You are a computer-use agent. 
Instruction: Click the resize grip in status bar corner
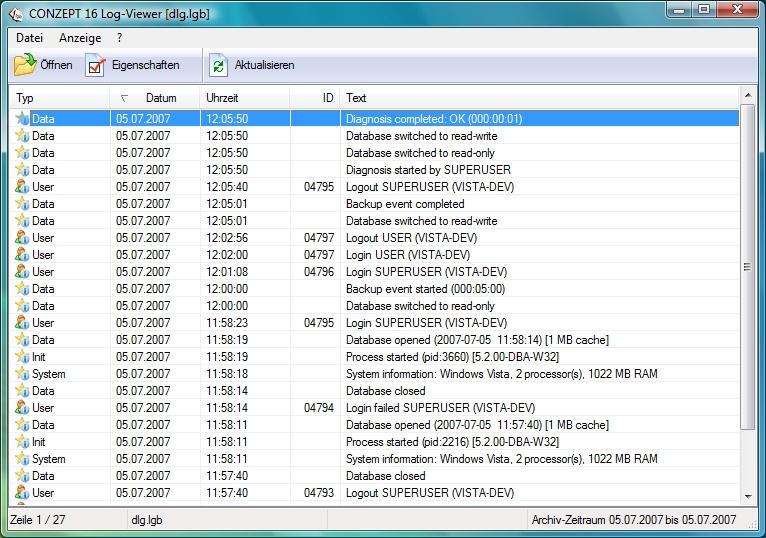751,523
